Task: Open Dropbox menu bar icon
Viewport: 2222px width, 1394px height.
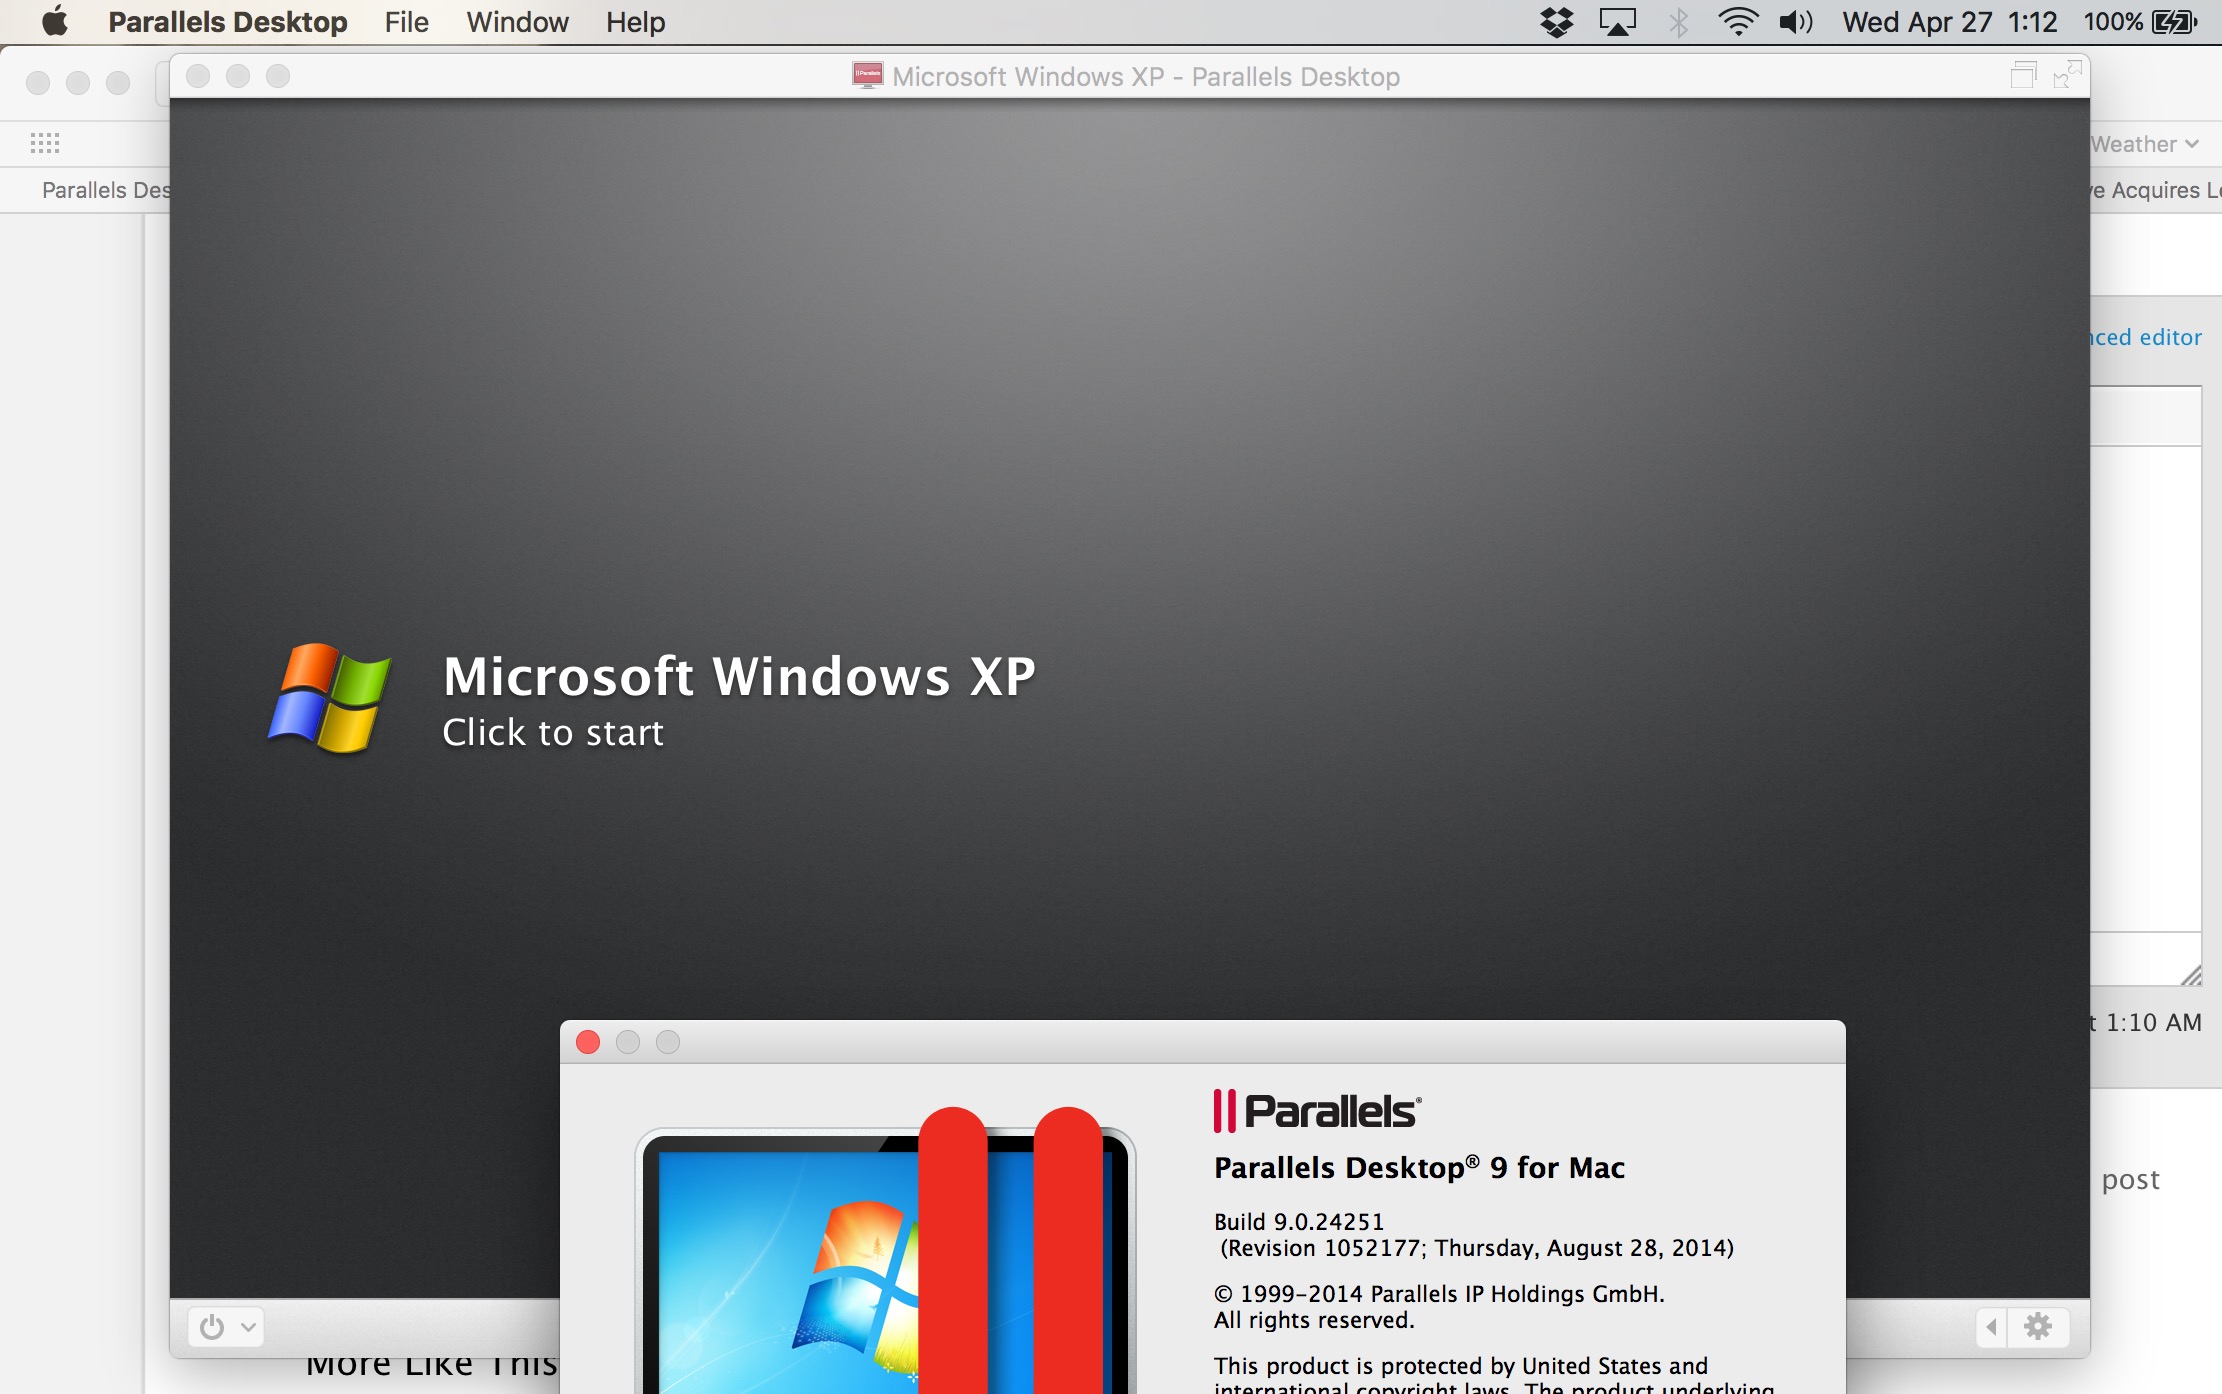Action: 1556,22
